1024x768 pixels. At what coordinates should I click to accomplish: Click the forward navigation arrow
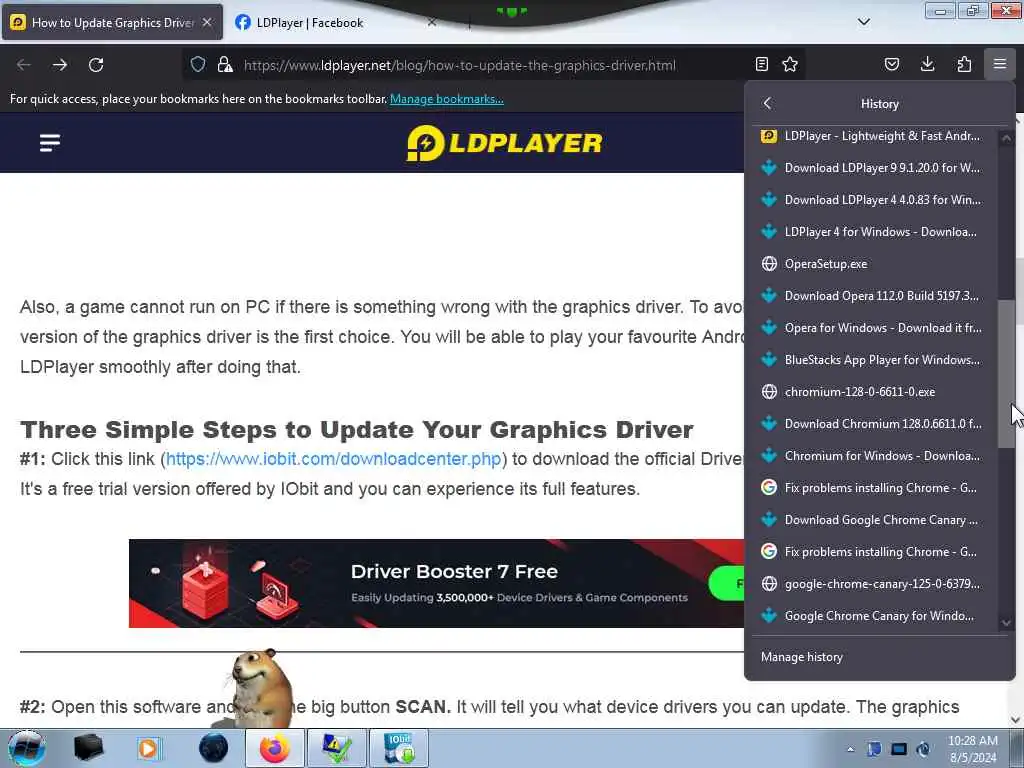click(60, 65)
